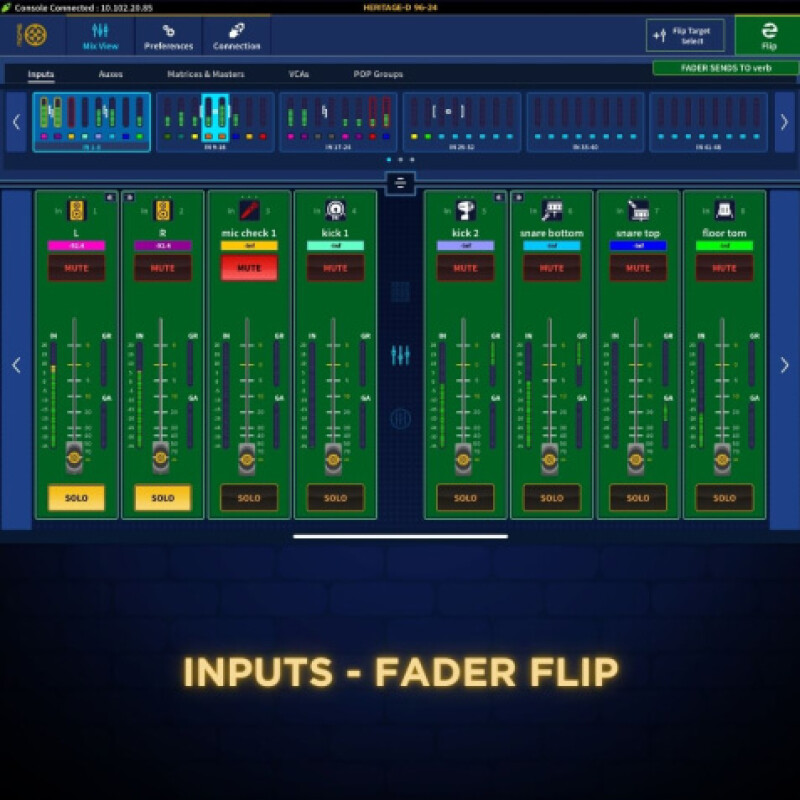This screenshot has height=800, width=800.
Task: Solo the kick 1 channel
Action: pyautogui.click(x=335, y=497)
